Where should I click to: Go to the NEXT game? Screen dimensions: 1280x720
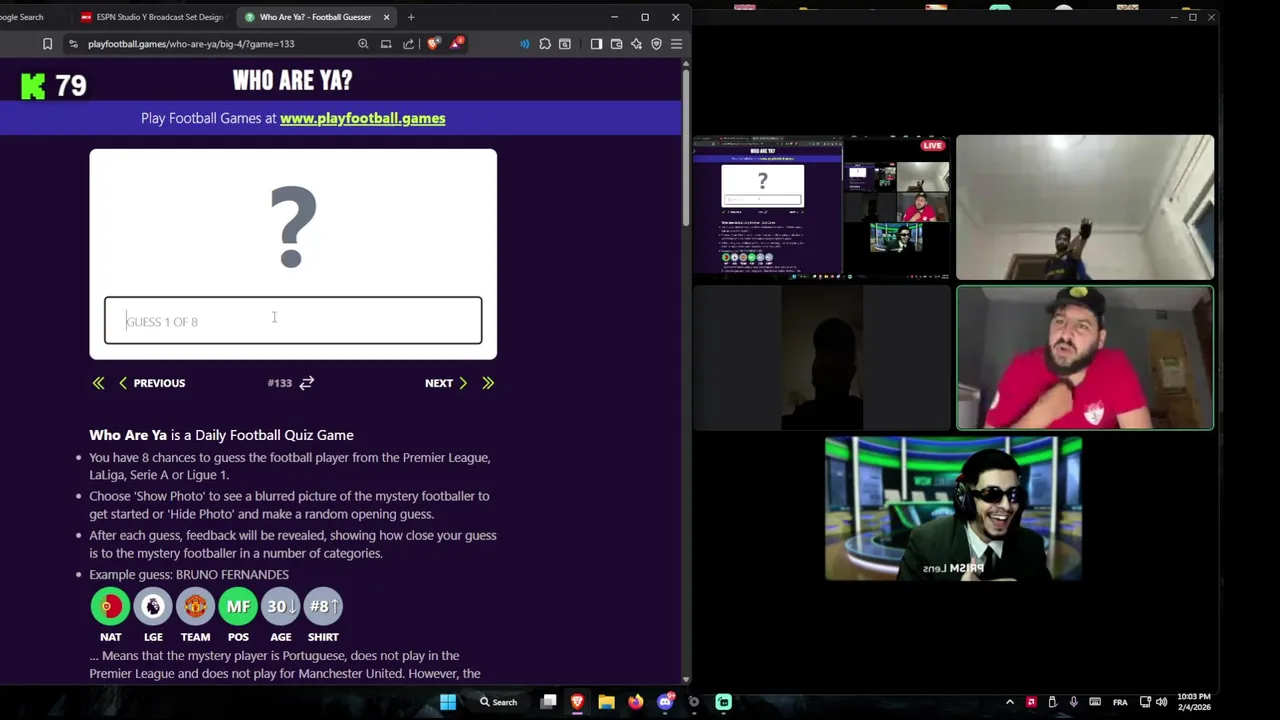[x=446, y=383]
